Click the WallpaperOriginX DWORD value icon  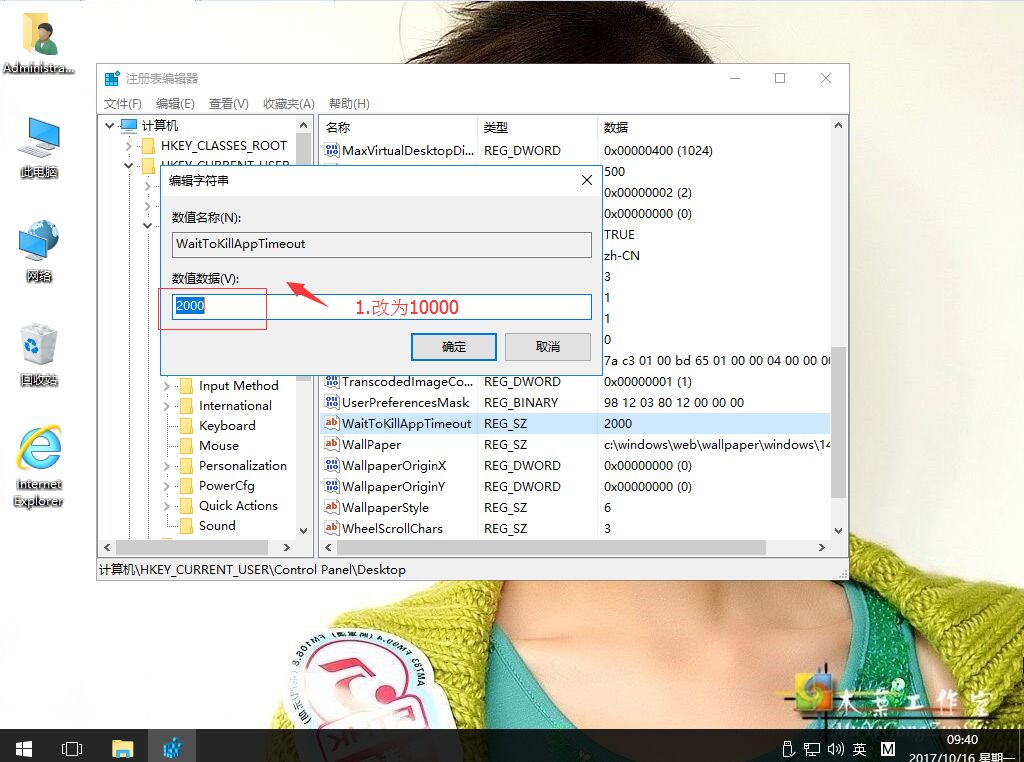pyautogui.click(x=332, y=466)
